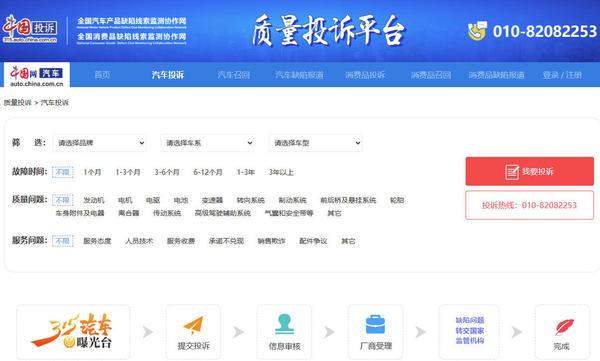Click the 提交投诉 paper plane icon
The image size is (600, 361).
pyautogui.click(x=193, y=325)
